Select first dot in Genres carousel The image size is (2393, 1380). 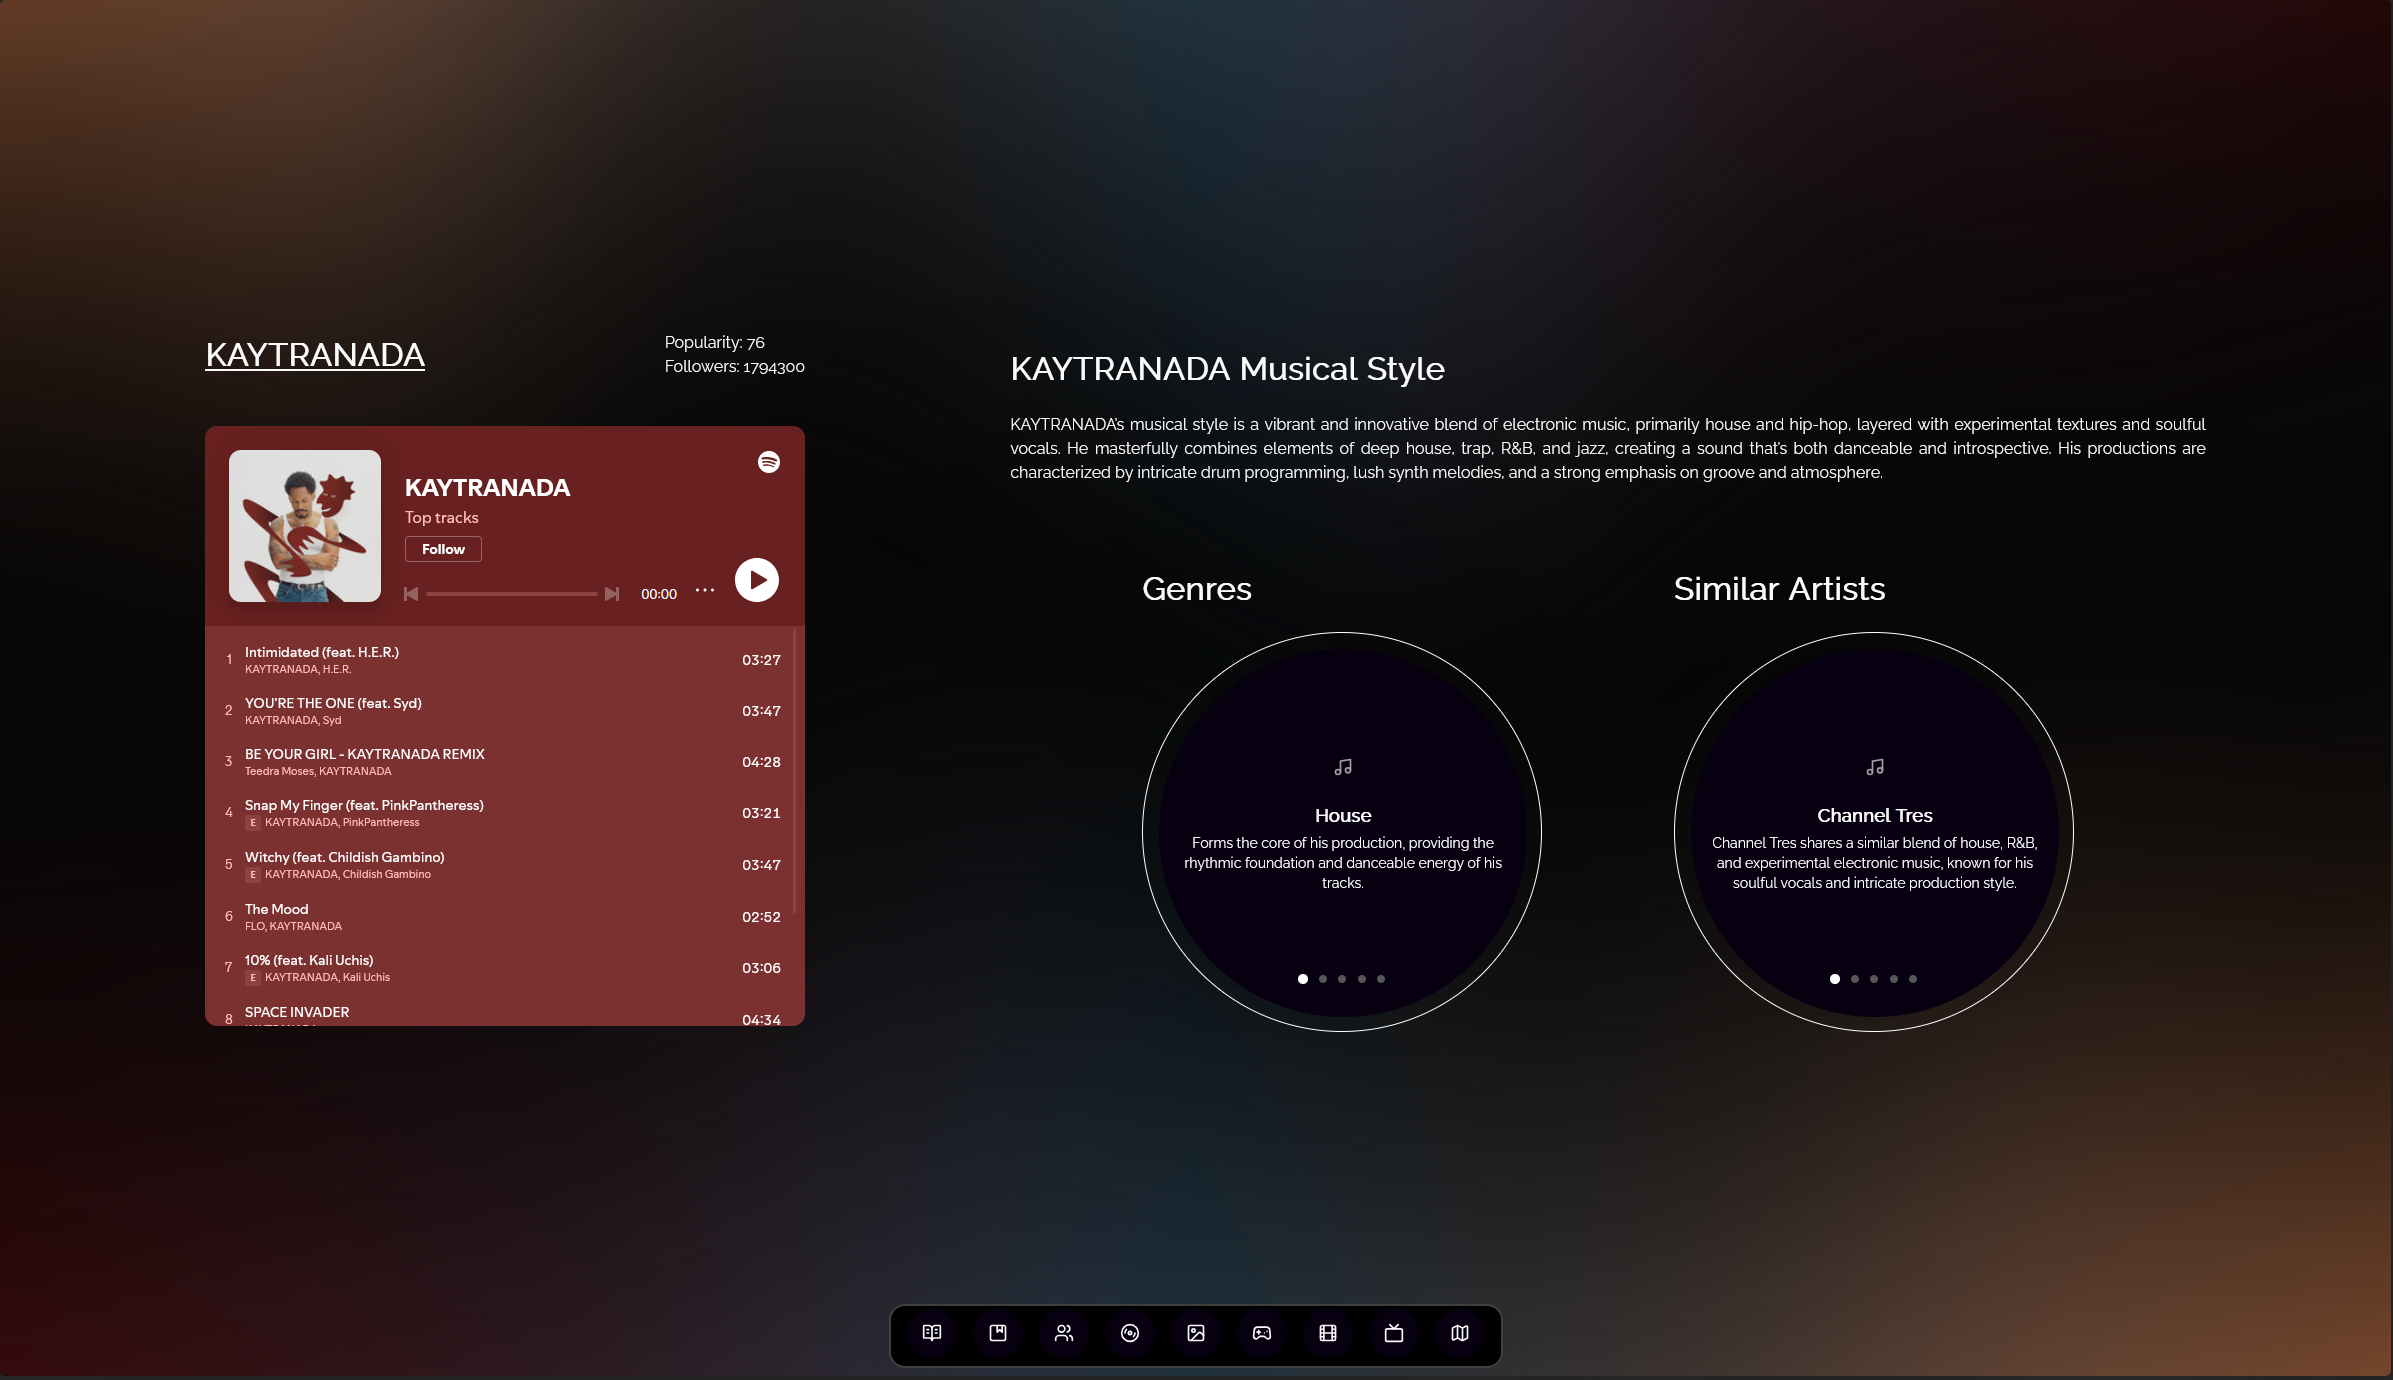(x=1303, y=979)
